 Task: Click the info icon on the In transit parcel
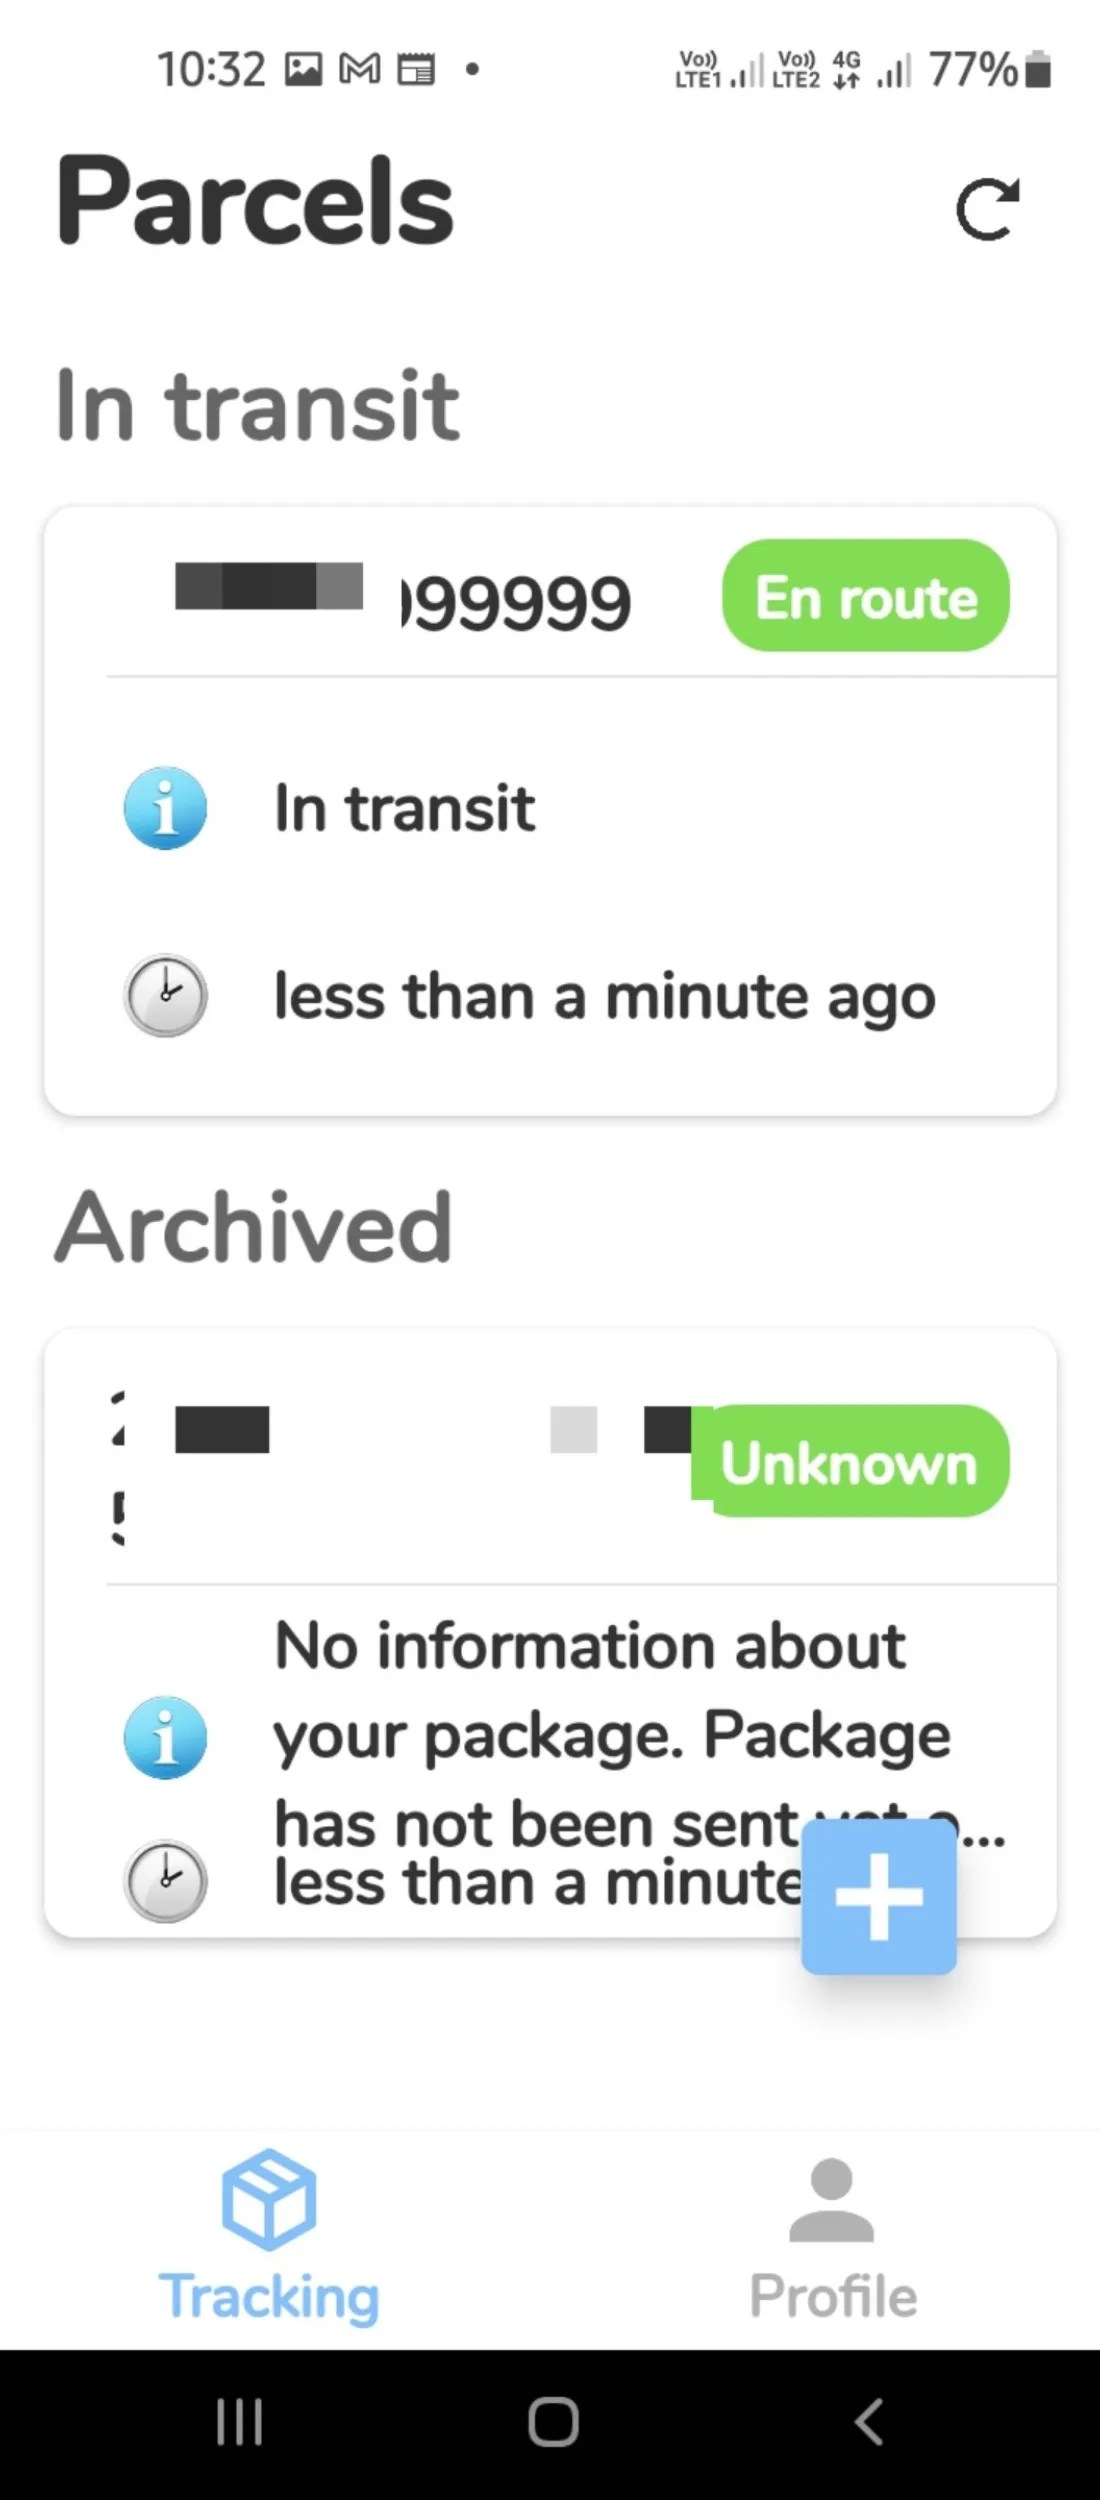coord(165,808)
